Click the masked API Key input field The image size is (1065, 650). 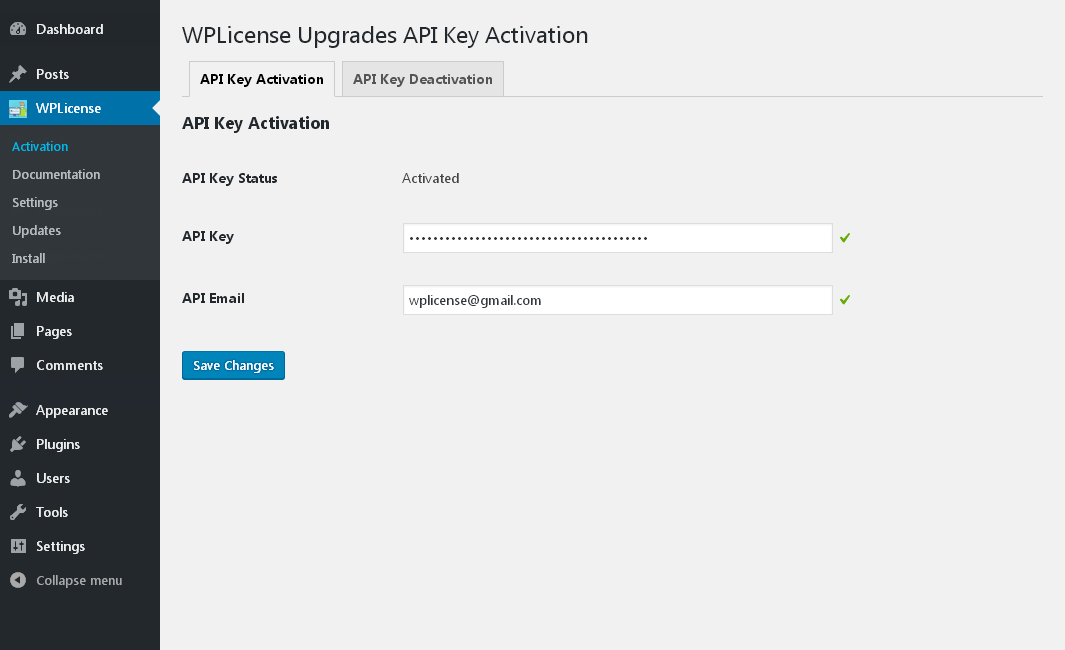(617, 238)
